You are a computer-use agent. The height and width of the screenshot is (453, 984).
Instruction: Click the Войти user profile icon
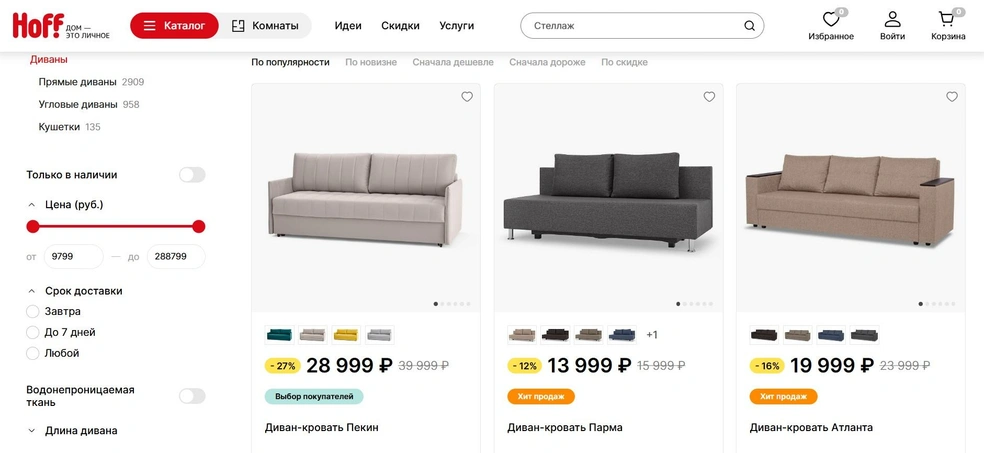point(892,19)
